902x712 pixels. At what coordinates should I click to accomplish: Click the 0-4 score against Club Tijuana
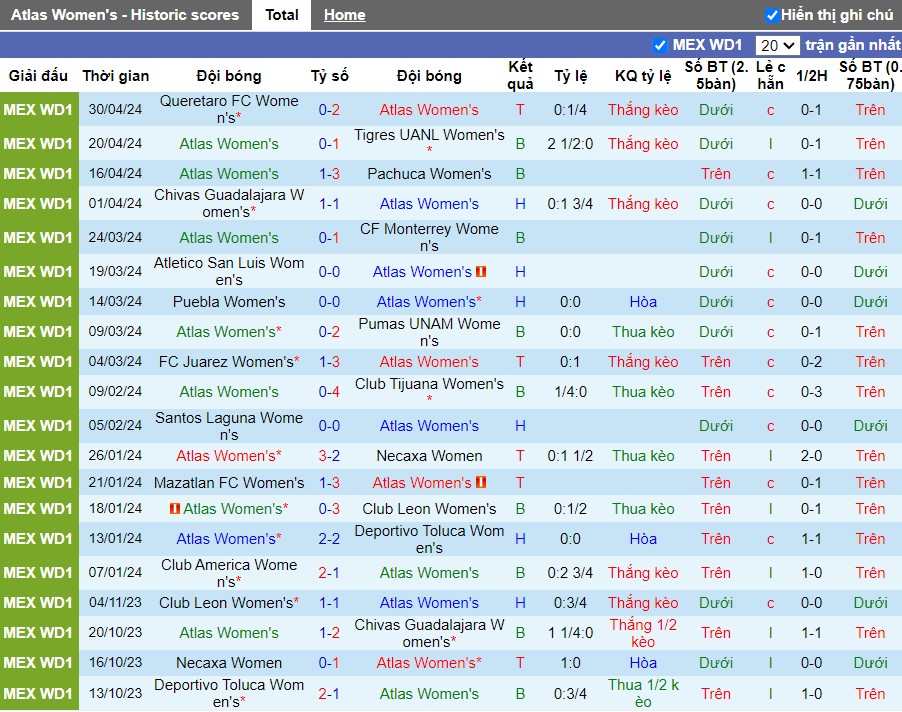(329, 392)
